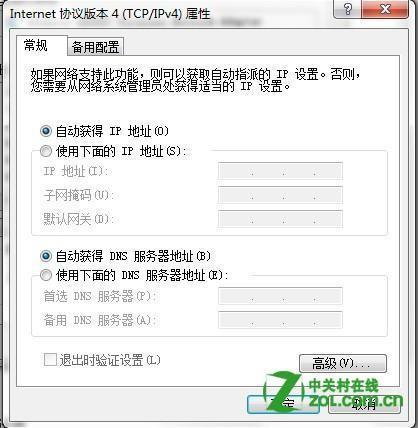Close the IPv4 properties dialog

tap(385, 9)
